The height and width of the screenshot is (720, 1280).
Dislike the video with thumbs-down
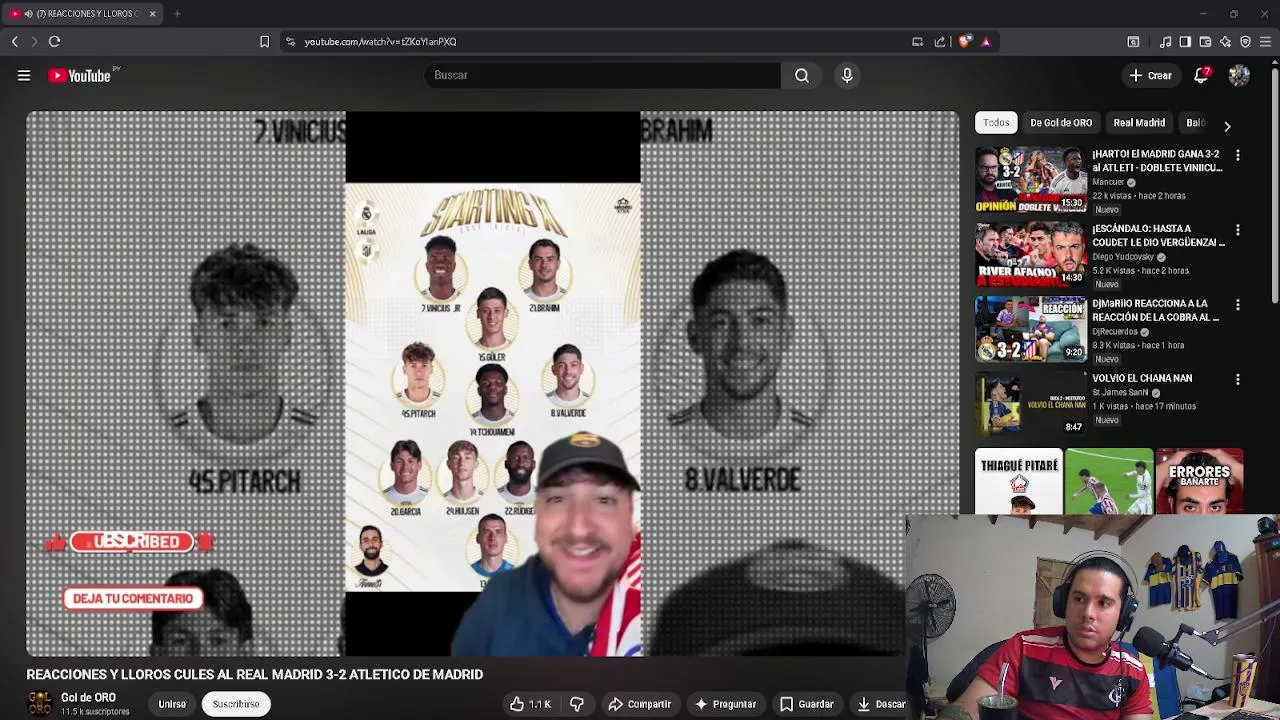577,704
